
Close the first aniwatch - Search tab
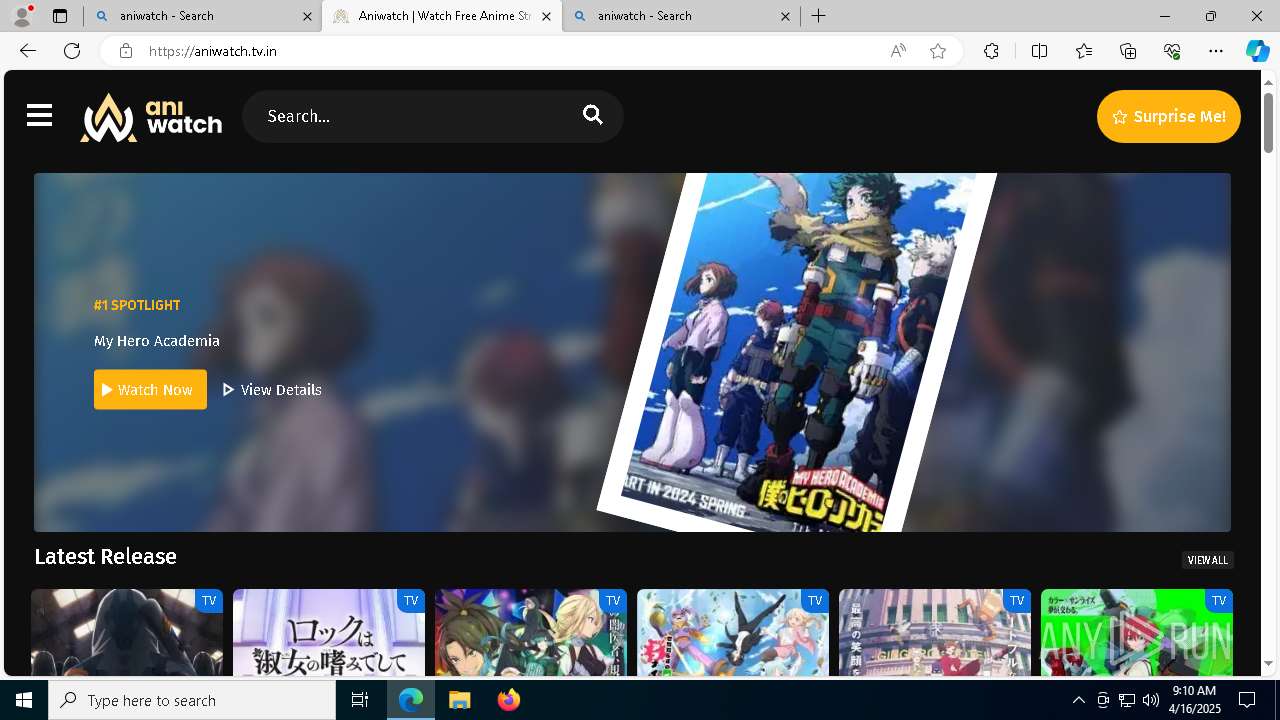(x=307, y=16)
